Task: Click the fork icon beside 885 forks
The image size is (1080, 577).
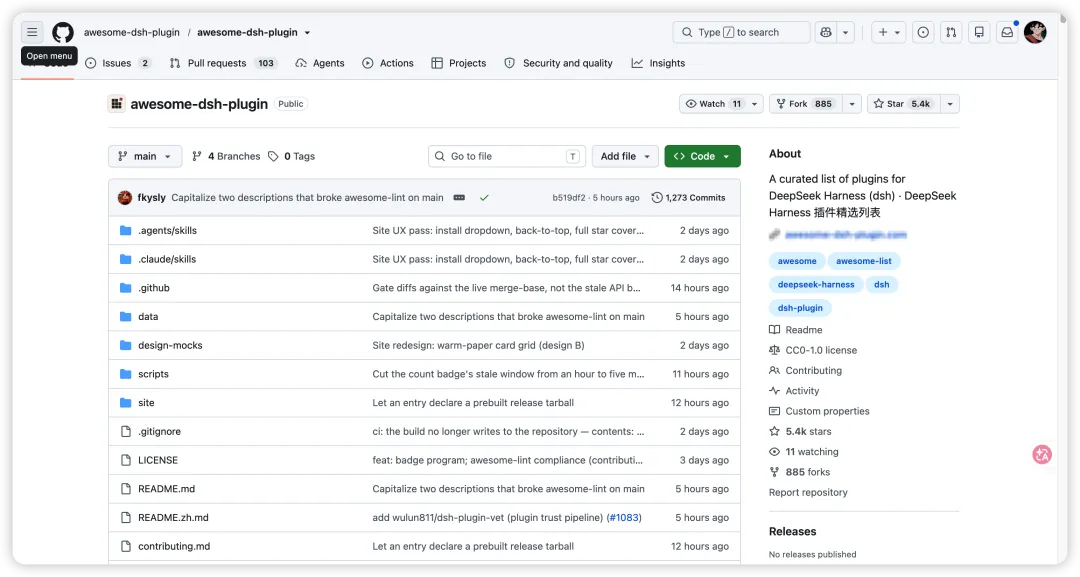Action: (774, 472)
